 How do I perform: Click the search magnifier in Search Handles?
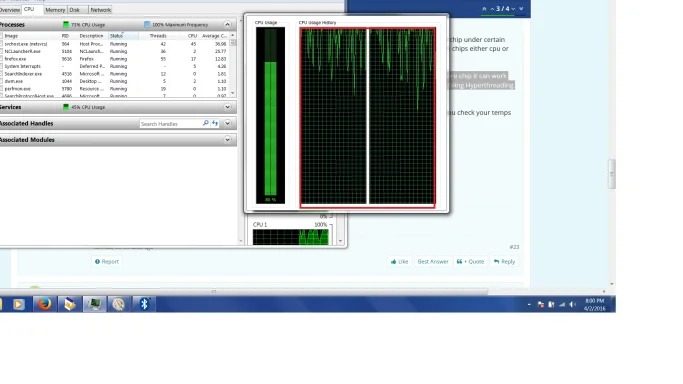[x=206, y=124]
